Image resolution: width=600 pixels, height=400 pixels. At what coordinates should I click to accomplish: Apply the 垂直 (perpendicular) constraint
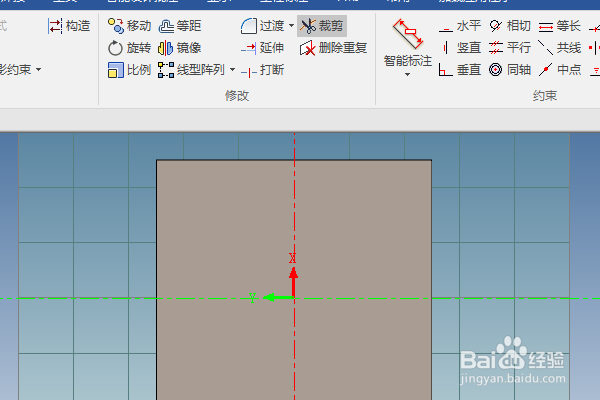(460, 70)
